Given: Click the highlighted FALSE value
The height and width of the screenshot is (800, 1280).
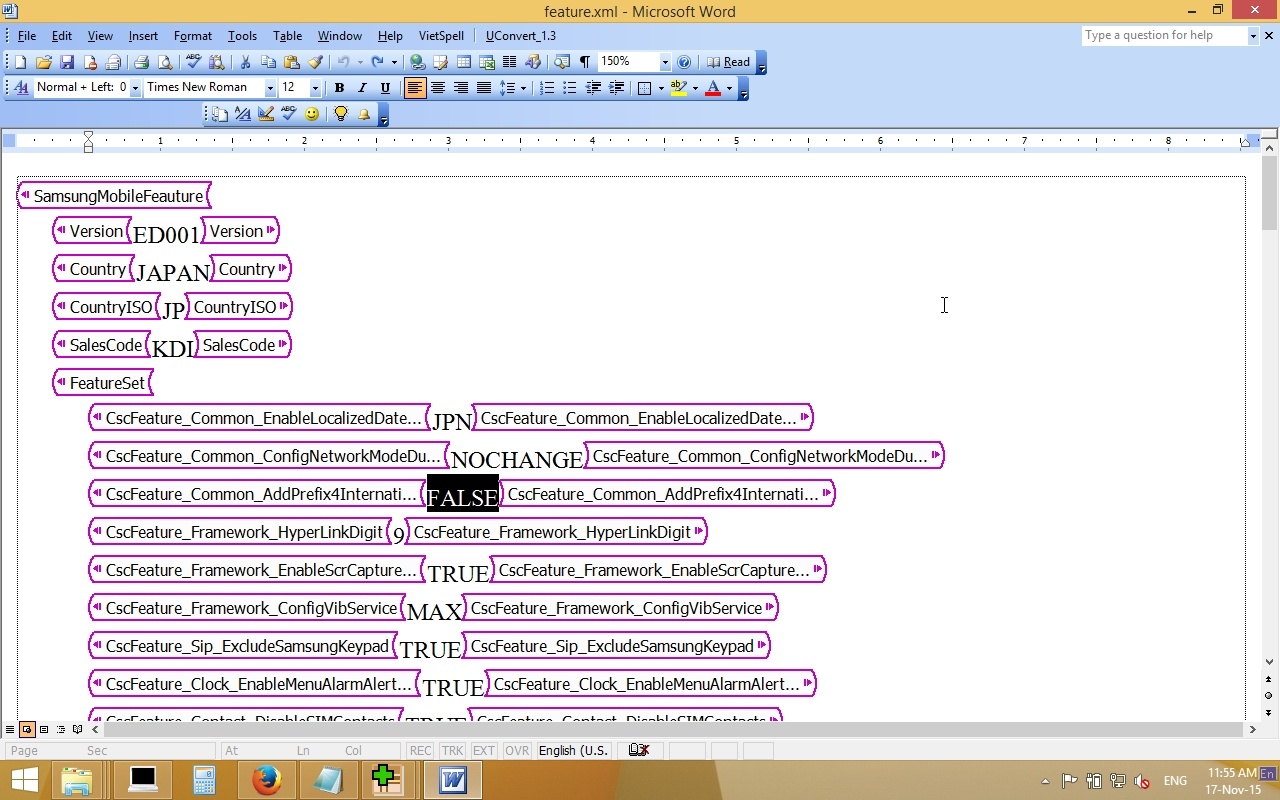Looking at the screenshot, I should click(462, 496).
